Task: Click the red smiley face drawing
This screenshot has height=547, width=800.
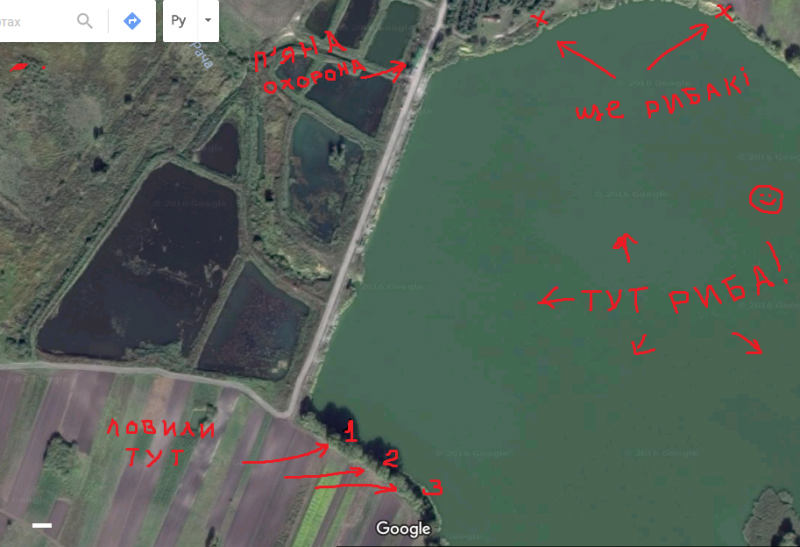Action: pyautogui.click(x=766, y=199)
